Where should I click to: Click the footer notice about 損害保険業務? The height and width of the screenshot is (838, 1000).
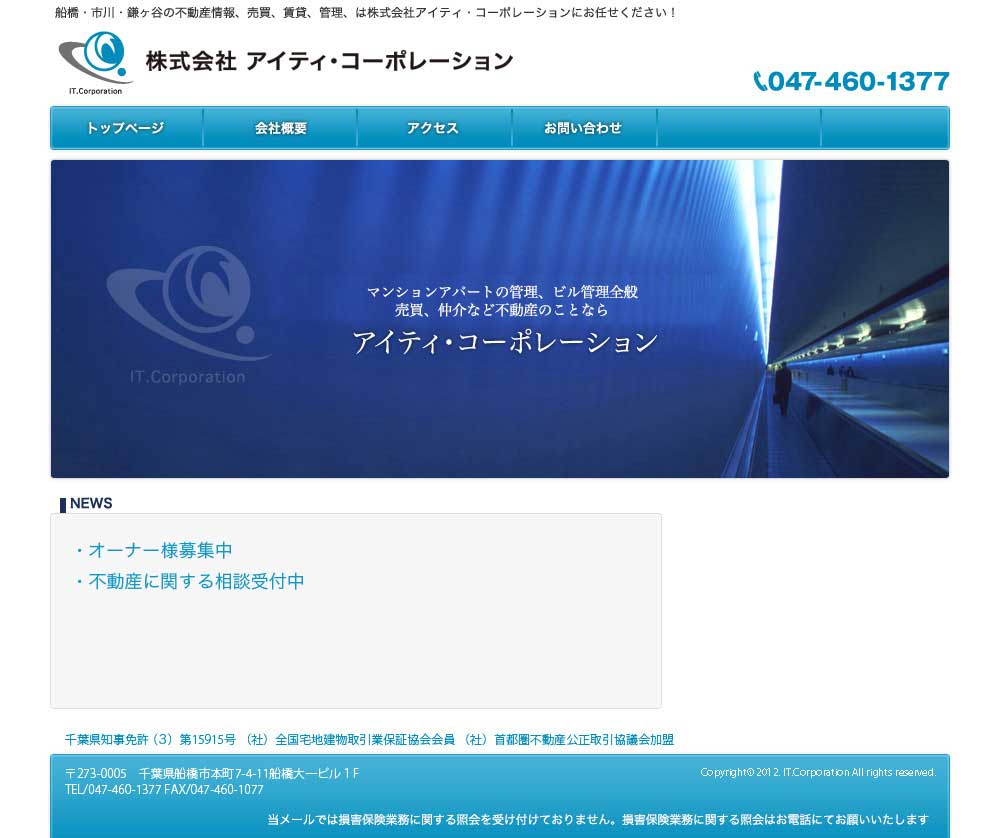click(x=598, y=820)
